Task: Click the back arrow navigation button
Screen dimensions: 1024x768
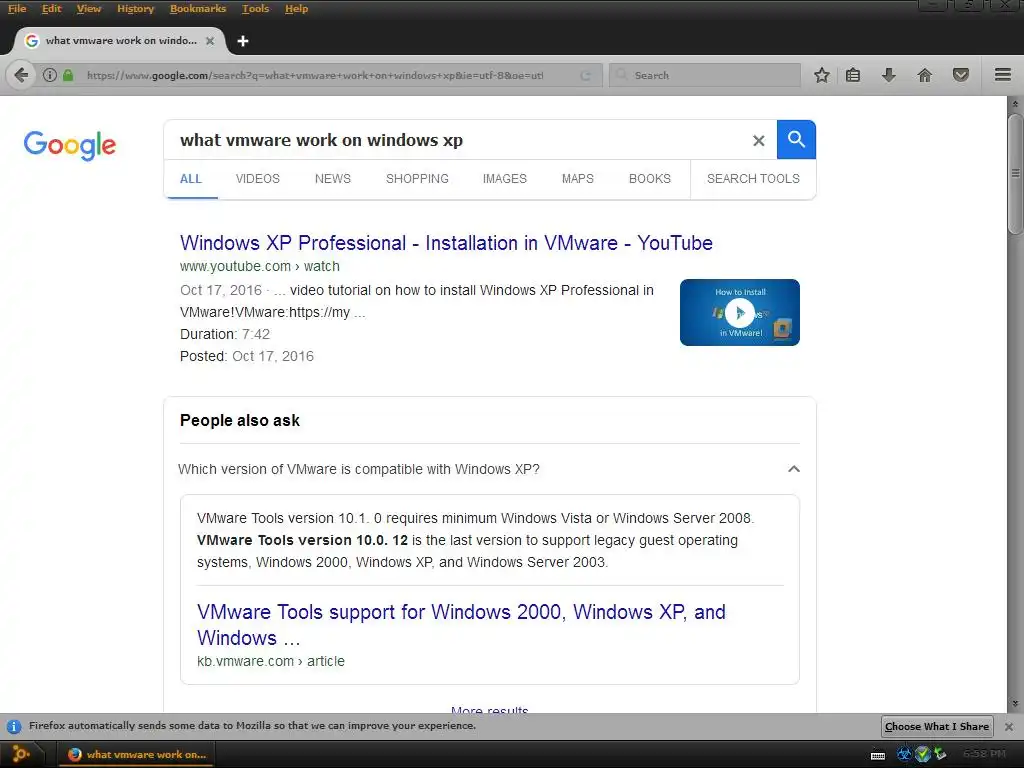Action: click(21, 75)
